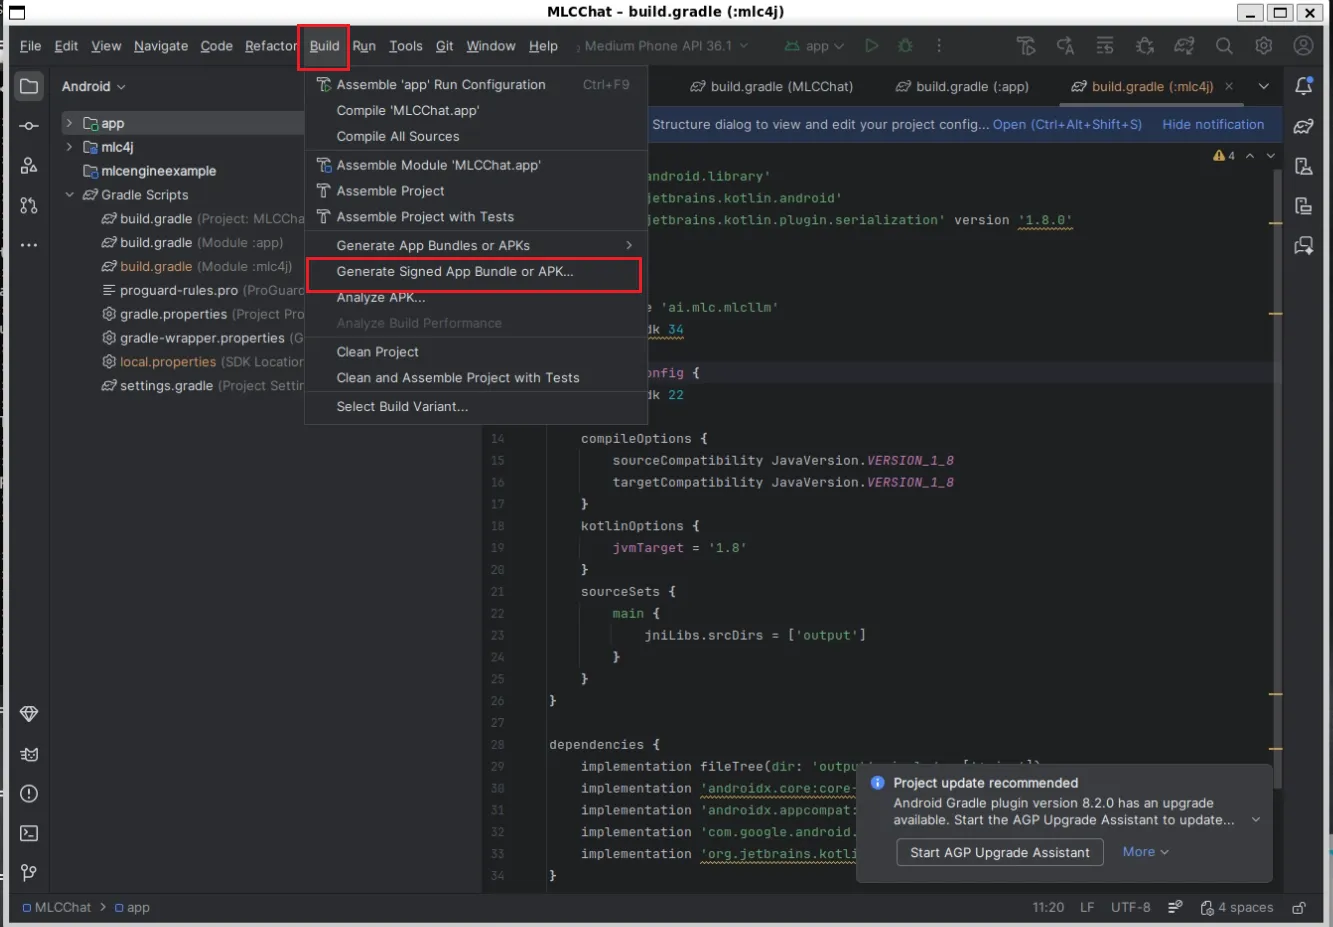Select Generate Signed App Bundle or APK
Viewport: 1333px width, 927px height.
455,272
